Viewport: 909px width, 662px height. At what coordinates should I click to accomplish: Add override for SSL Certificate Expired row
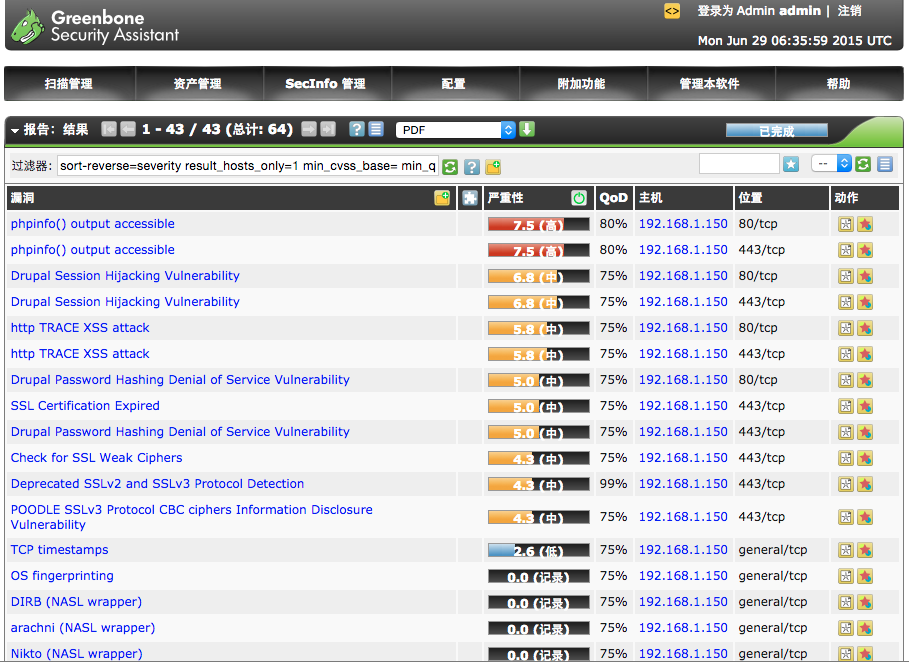tap(865, 406)
